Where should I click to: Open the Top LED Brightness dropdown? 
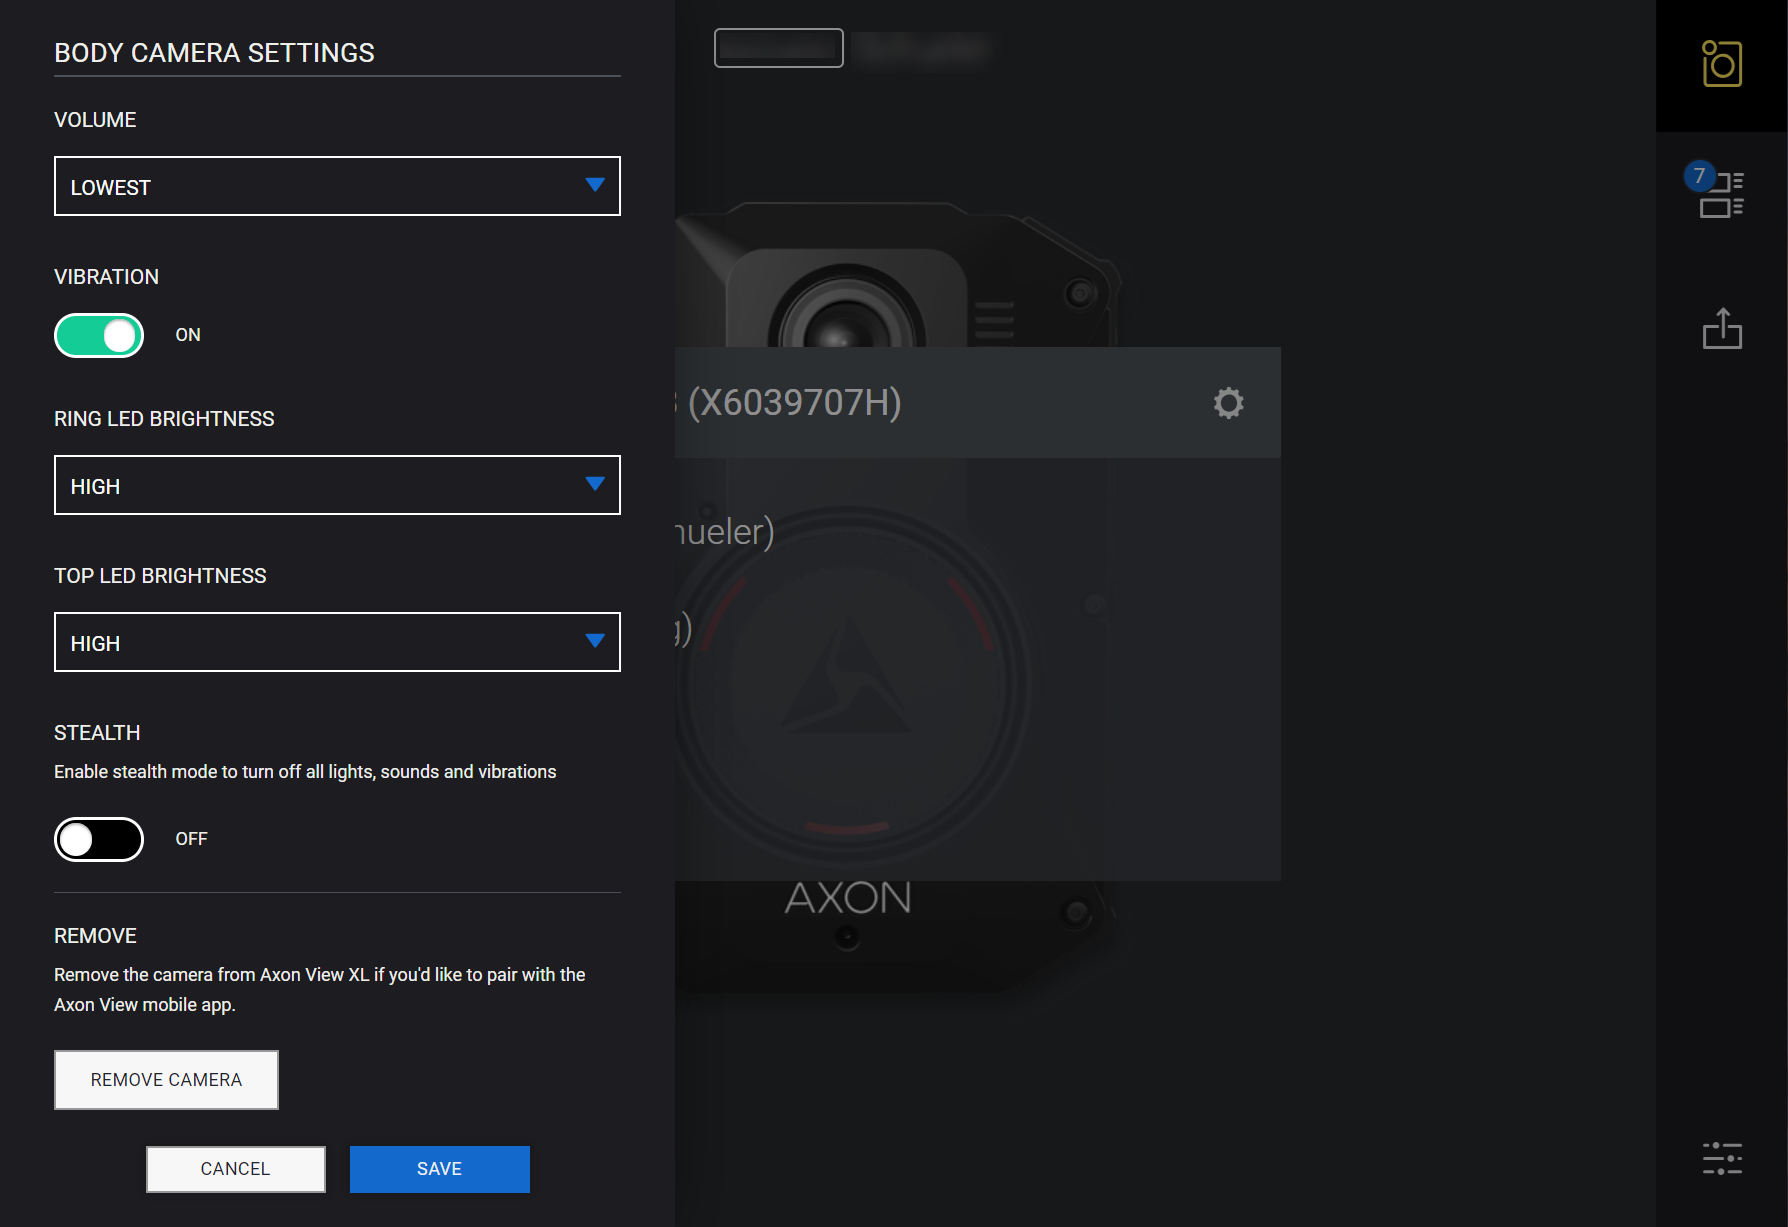(337, 642)
